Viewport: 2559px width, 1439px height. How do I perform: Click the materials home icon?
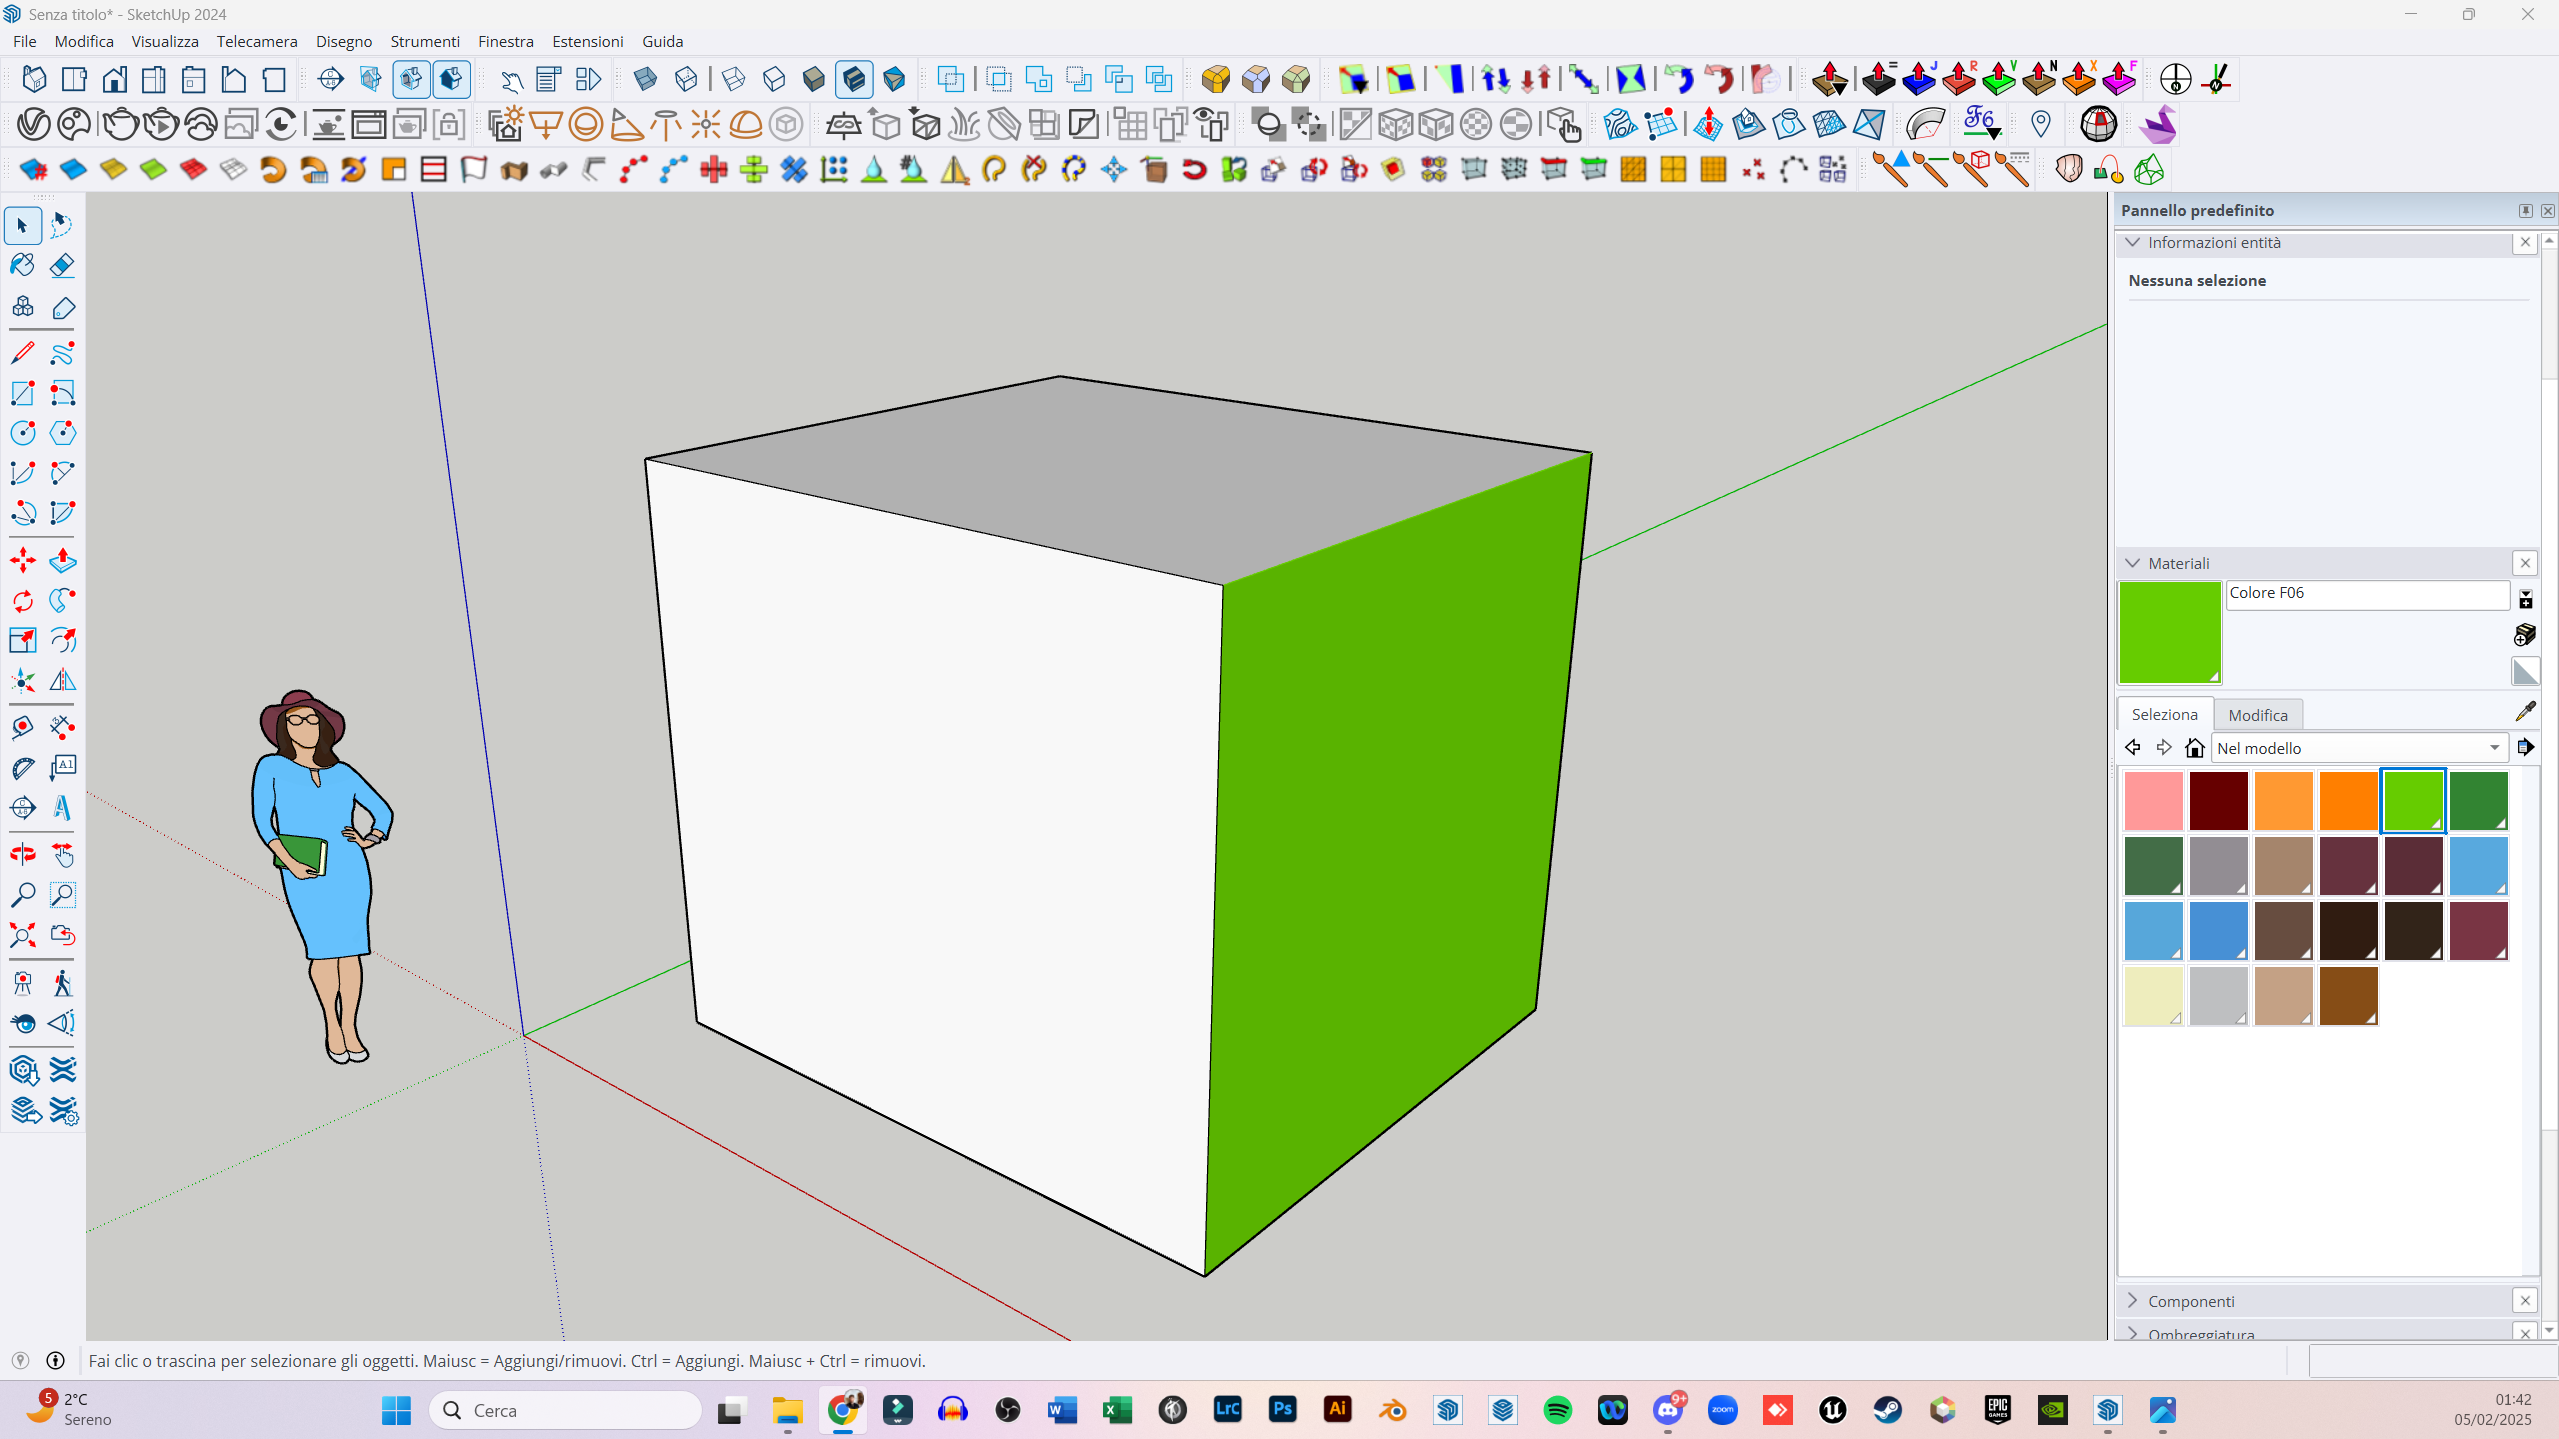pyautogui.click(x=2195, y=748)
